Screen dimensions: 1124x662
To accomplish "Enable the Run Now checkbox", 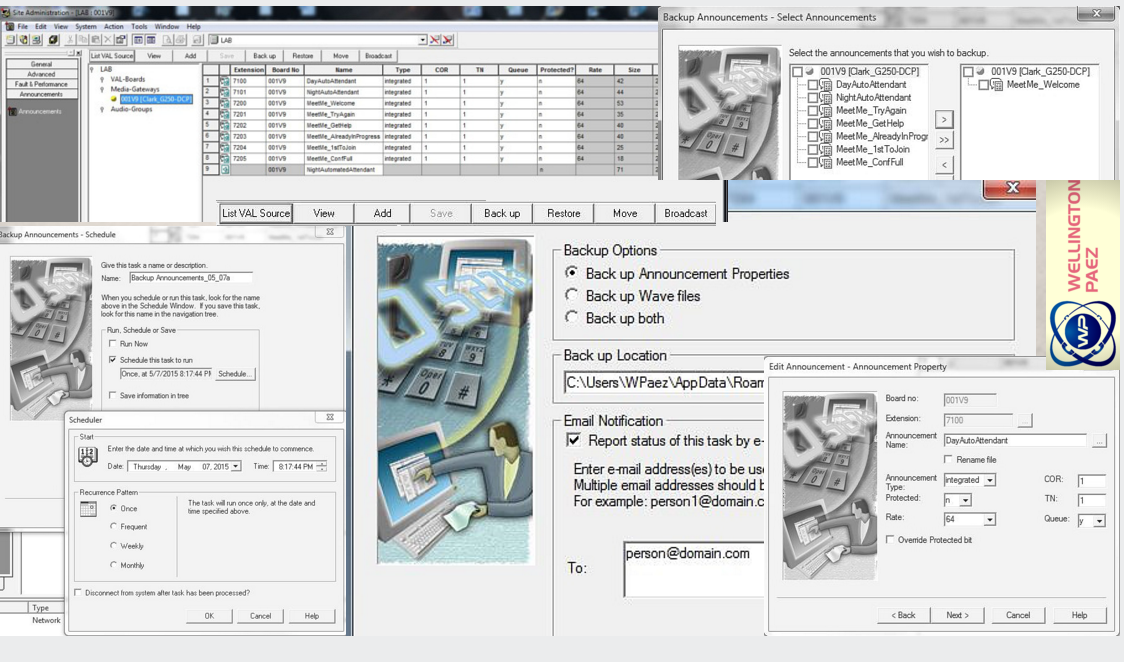I will coord(113,344).
